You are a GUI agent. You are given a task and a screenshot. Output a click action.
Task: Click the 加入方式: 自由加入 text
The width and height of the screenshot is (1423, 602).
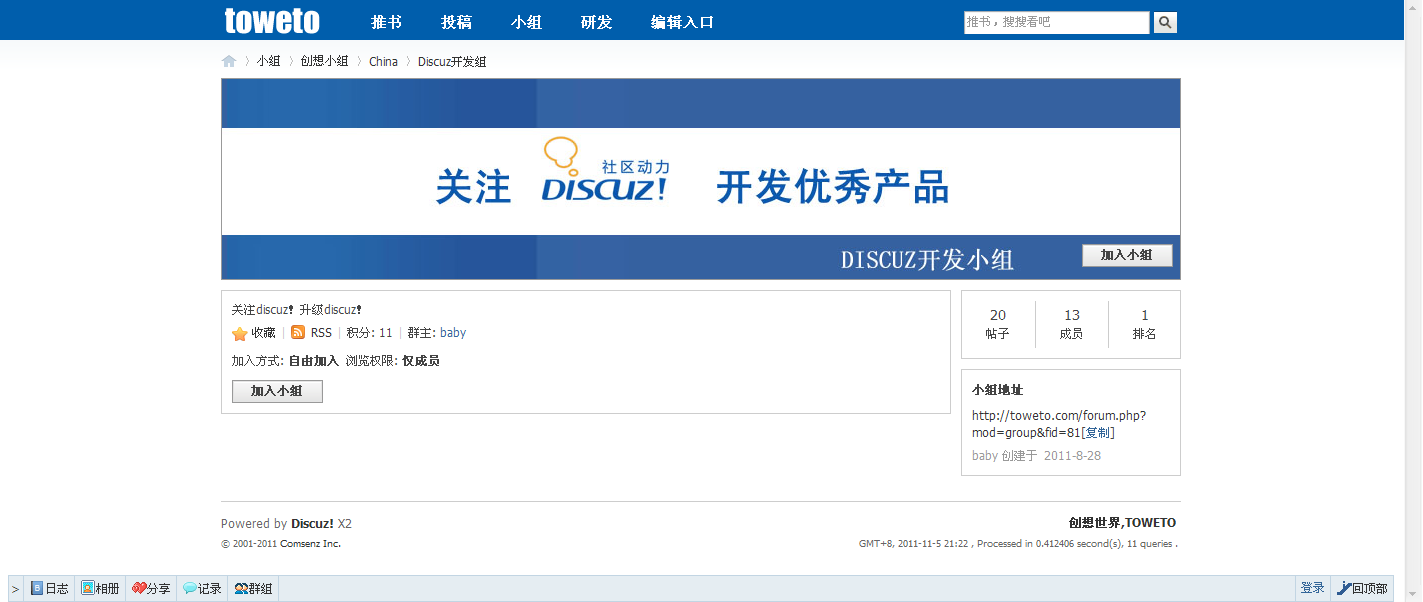(x=285, y=361)
